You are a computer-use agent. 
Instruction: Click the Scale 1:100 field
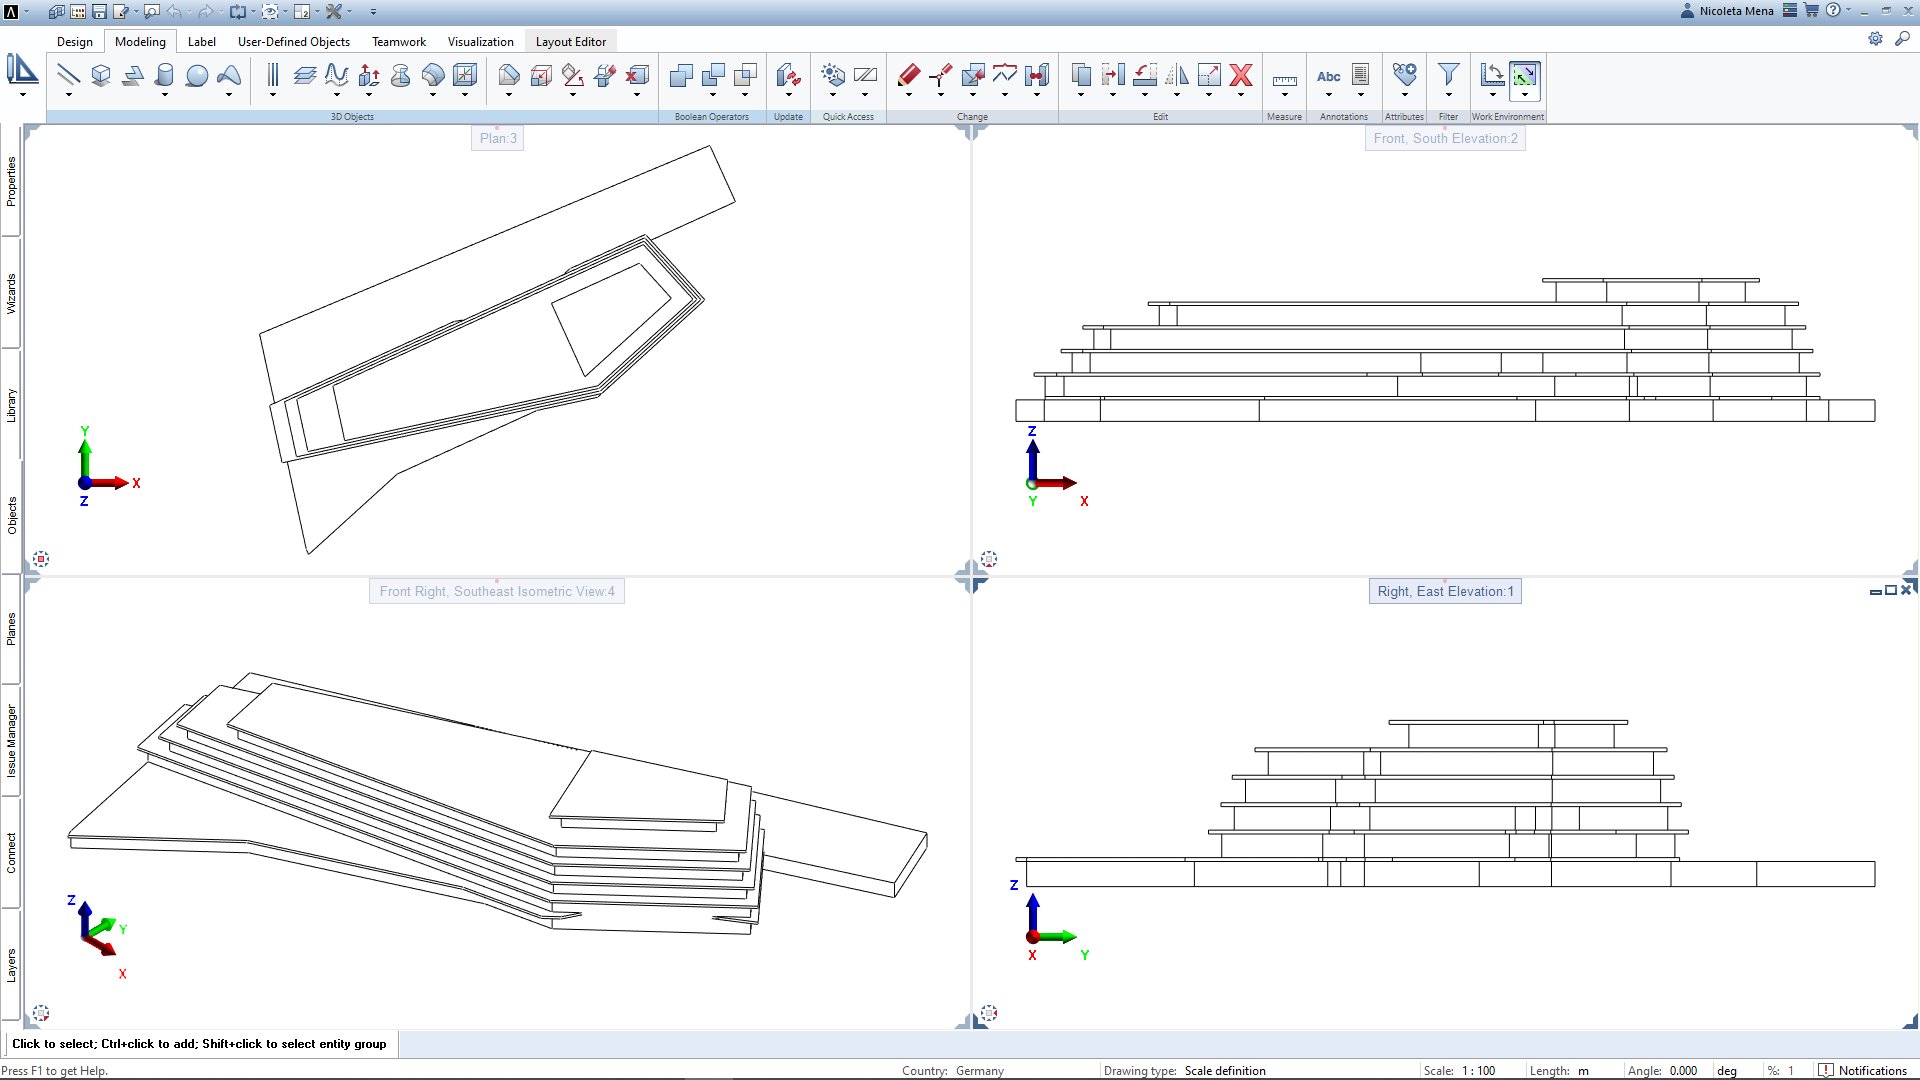point(1478,1070)
